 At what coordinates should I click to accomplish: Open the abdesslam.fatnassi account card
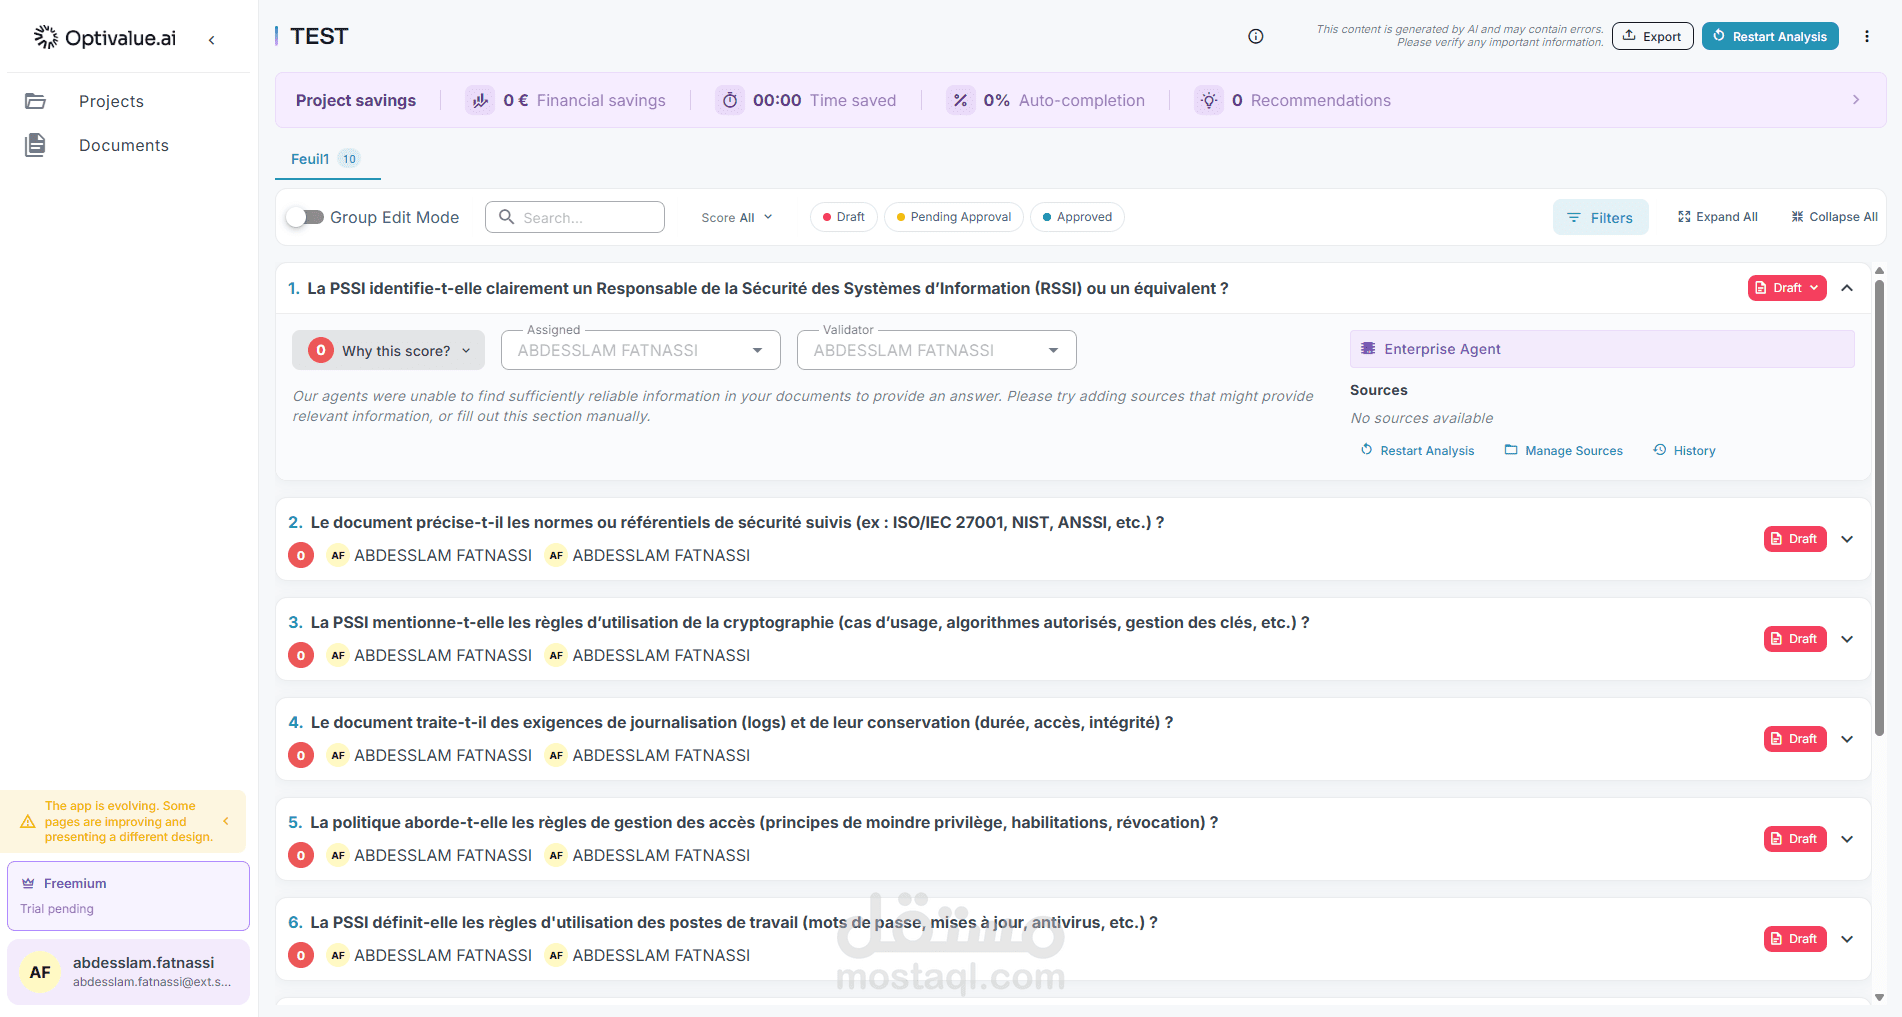point(128,972)
